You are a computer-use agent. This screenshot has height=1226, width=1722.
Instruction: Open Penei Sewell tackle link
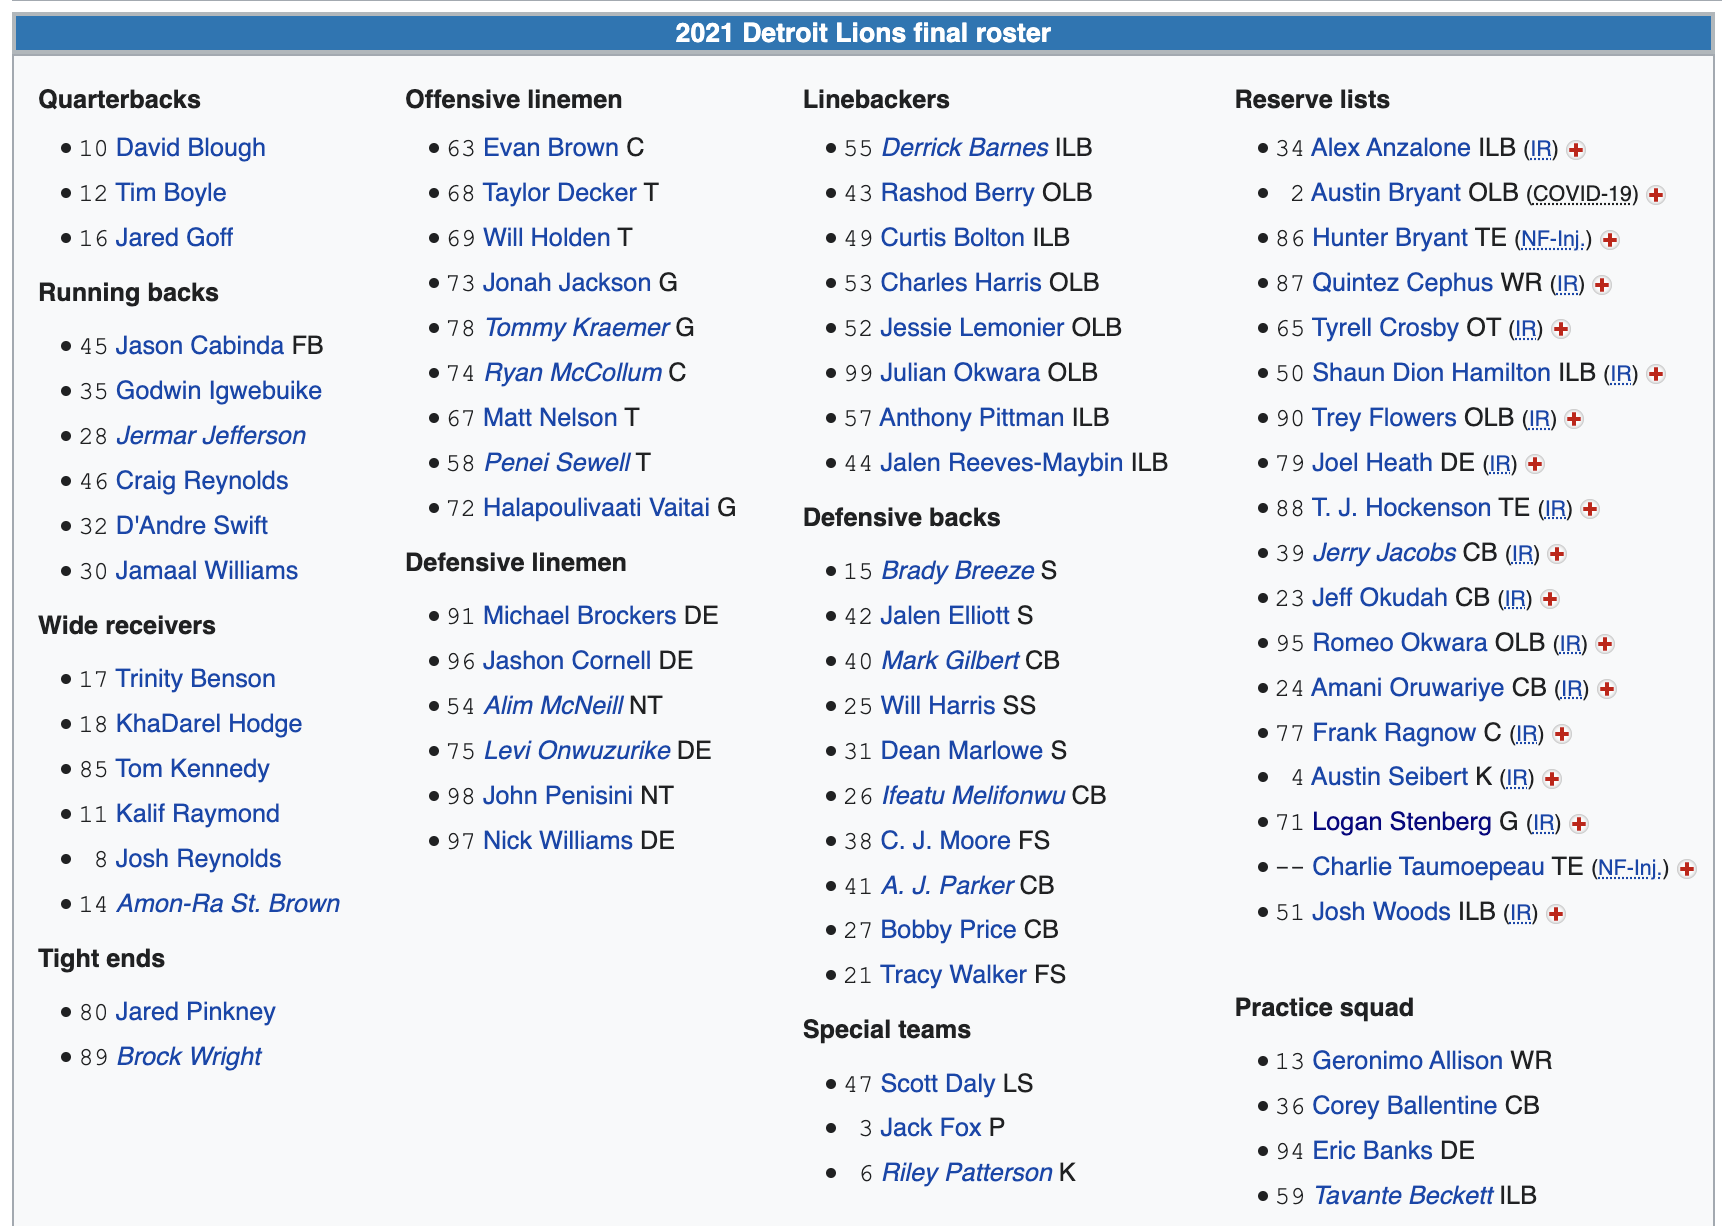coord(557,463)
